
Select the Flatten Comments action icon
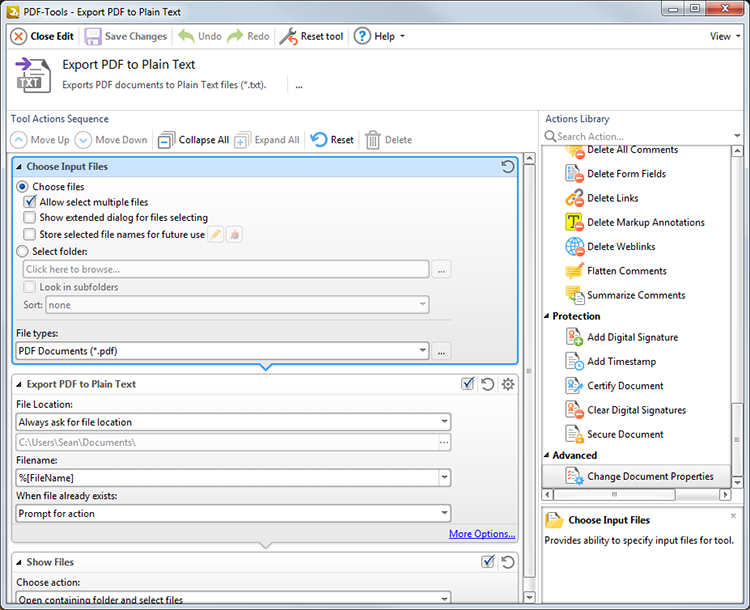tap(574, 271)
